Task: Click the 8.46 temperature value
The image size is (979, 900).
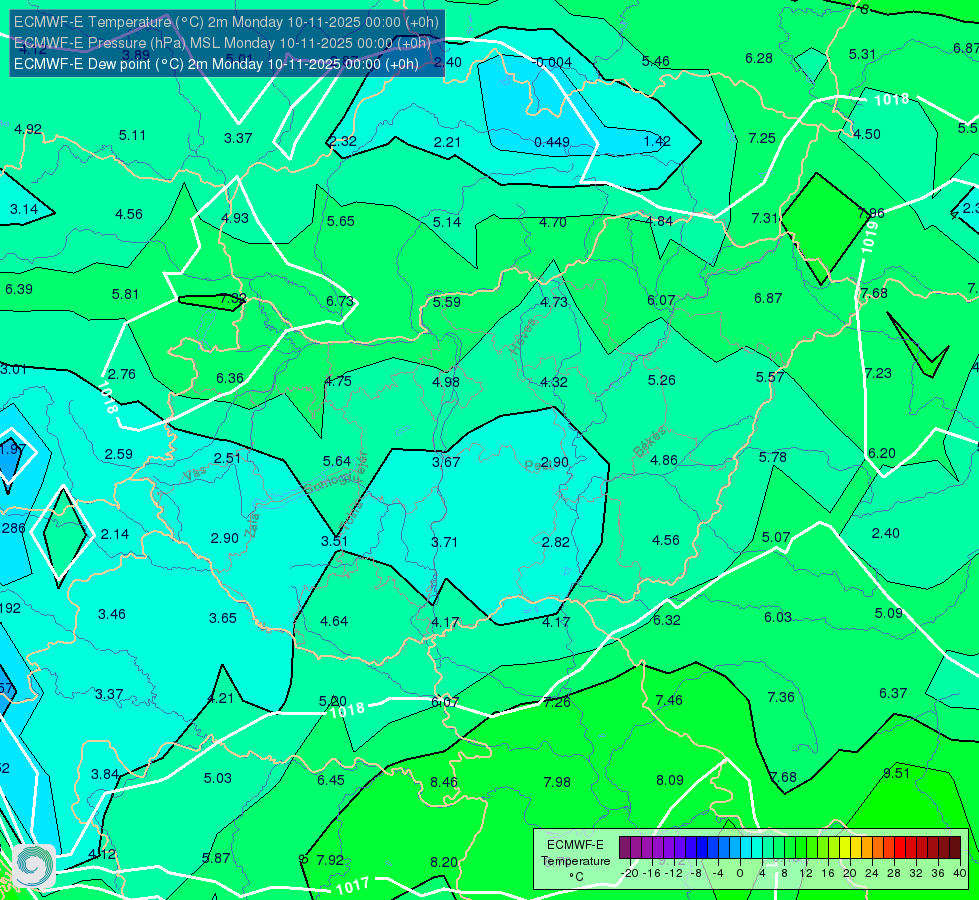Action: coord(444,782)
